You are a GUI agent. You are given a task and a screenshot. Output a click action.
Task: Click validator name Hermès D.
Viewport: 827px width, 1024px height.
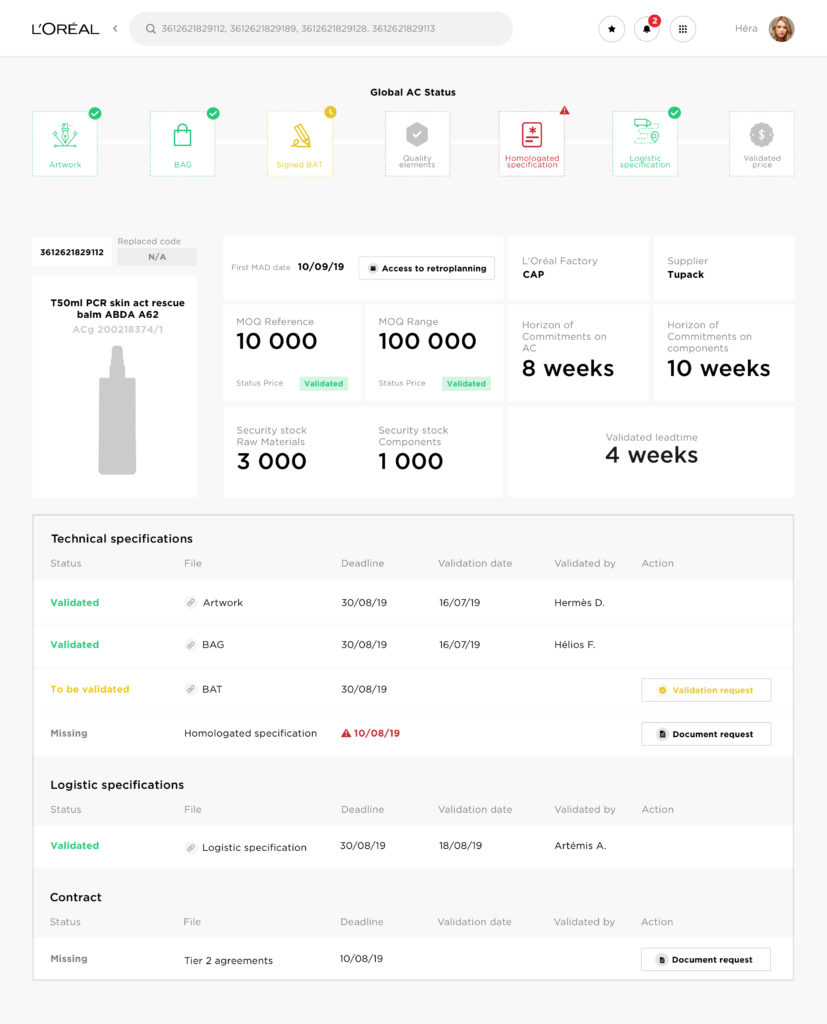tap(579, 603)
